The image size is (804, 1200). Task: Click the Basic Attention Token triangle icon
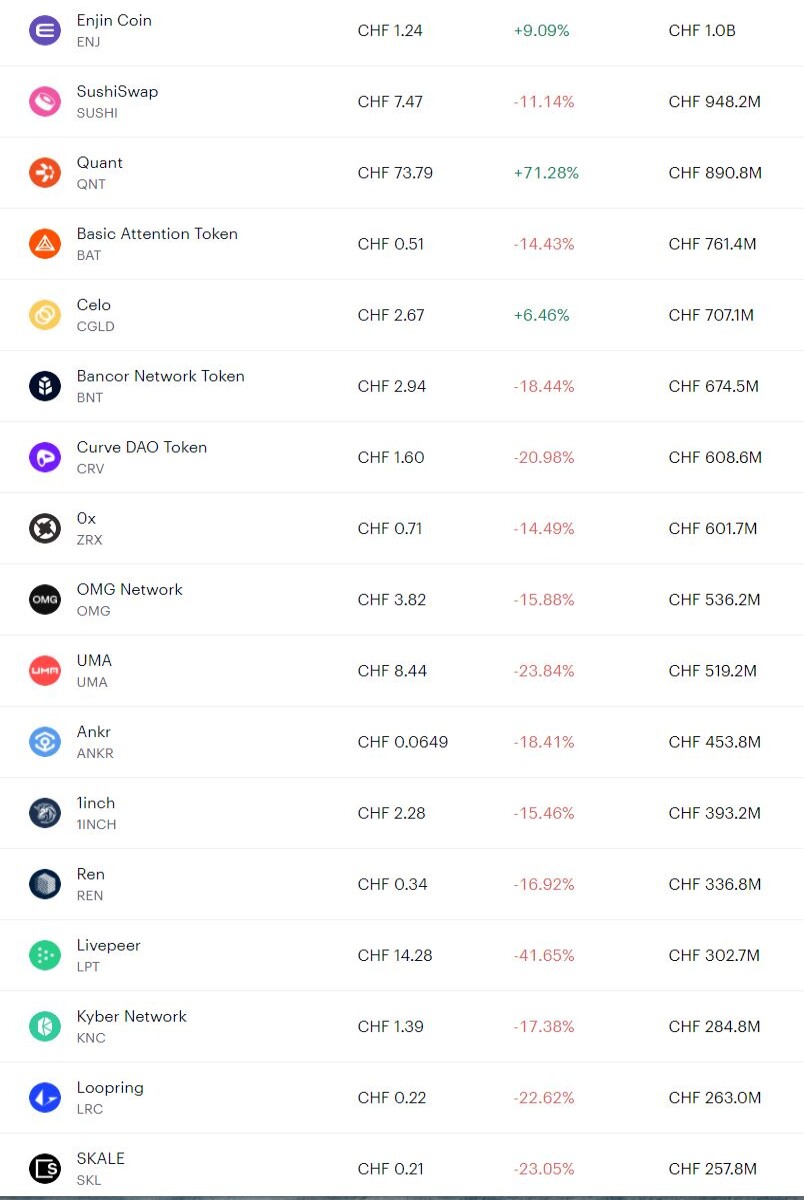click(45, 243)
